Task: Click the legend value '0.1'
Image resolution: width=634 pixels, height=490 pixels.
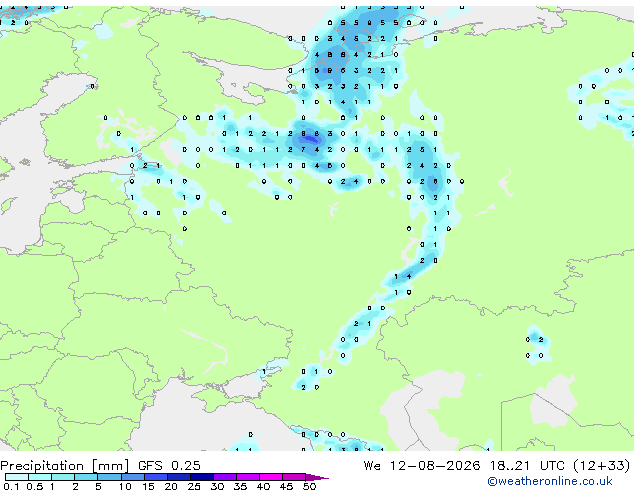Action: tap(11, 486)
